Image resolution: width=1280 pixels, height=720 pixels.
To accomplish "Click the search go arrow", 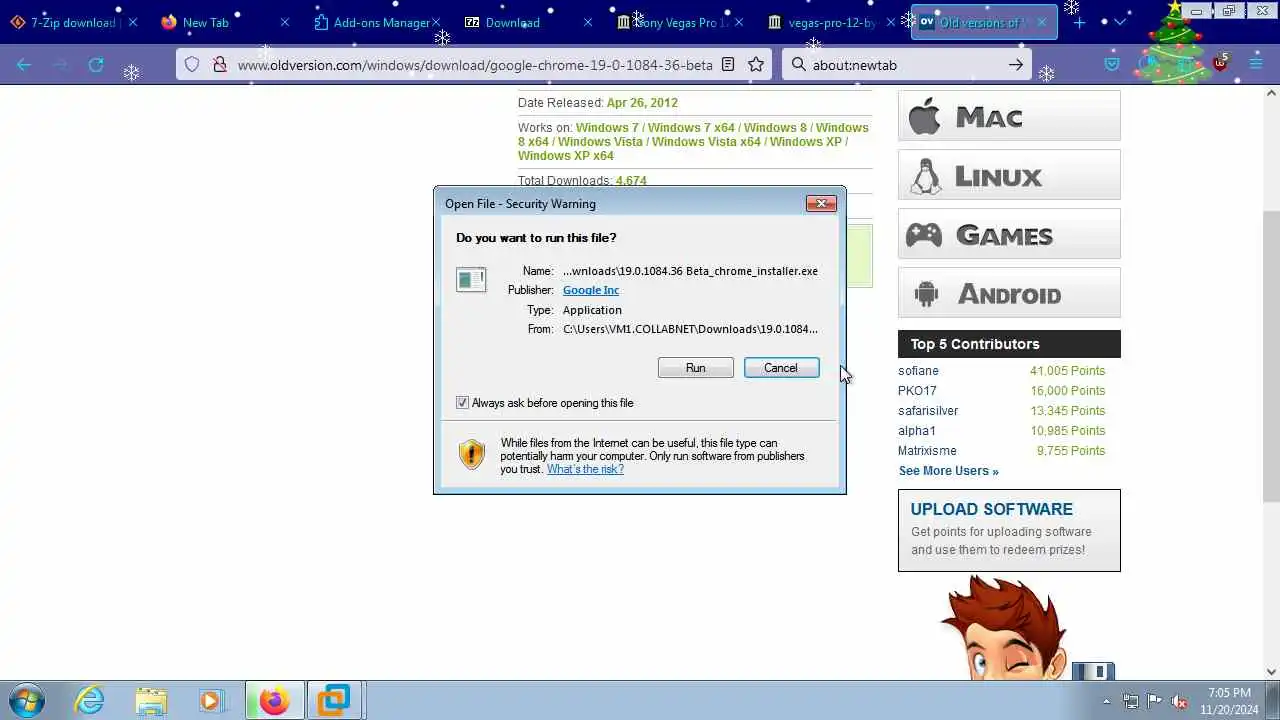I will [x=1016, y=64].
